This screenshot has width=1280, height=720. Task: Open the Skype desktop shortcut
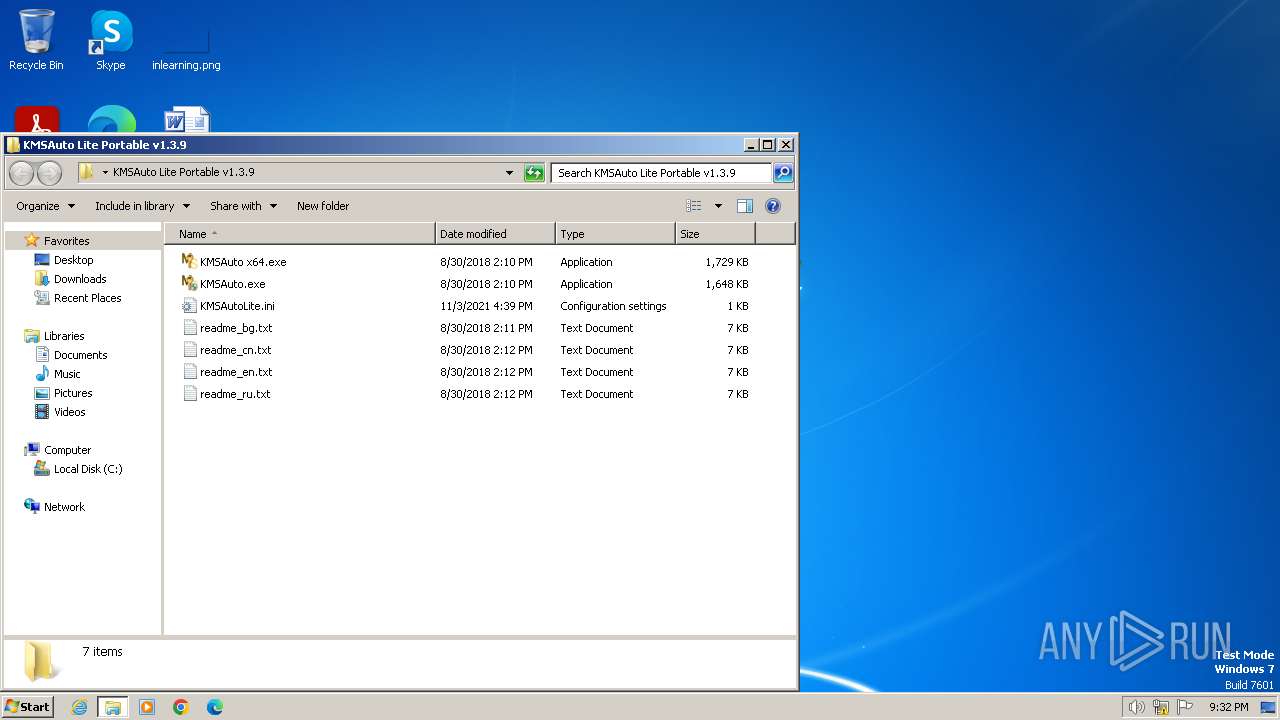(110, 40)
